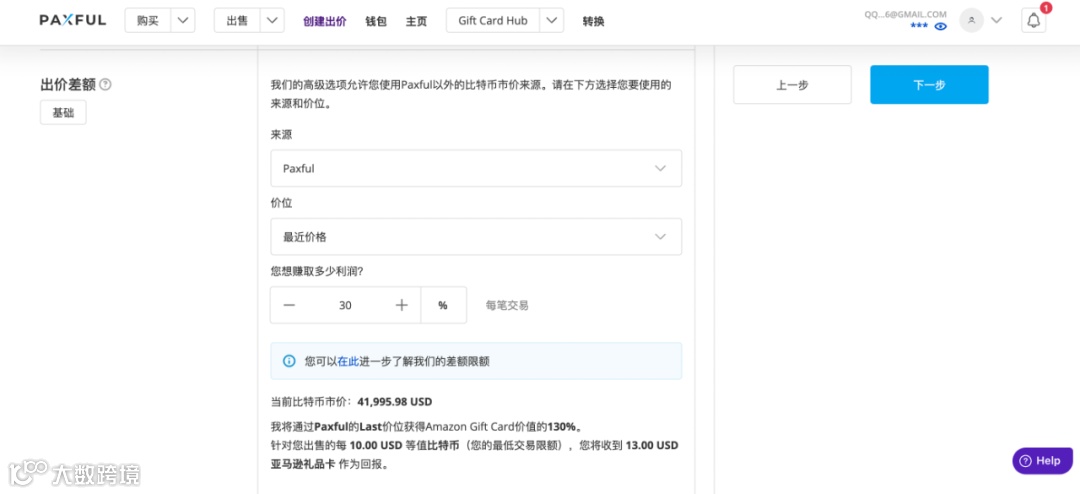
Task: Click the account email text
Action: 905,14
